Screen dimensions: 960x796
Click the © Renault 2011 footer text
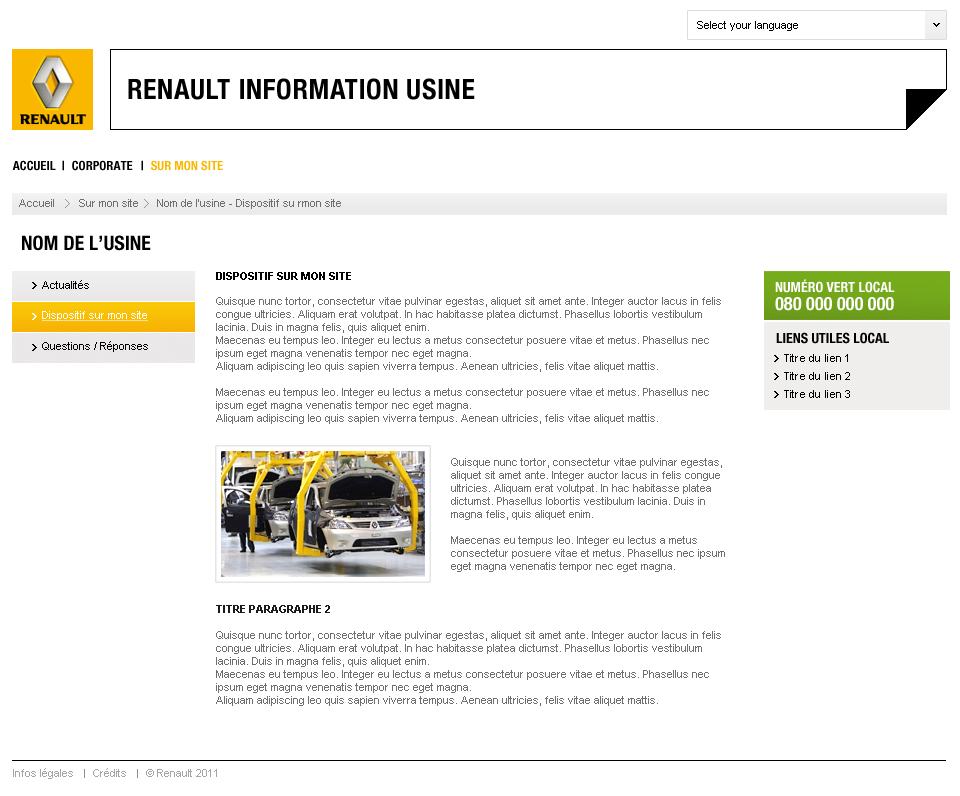tap(182, 773)
